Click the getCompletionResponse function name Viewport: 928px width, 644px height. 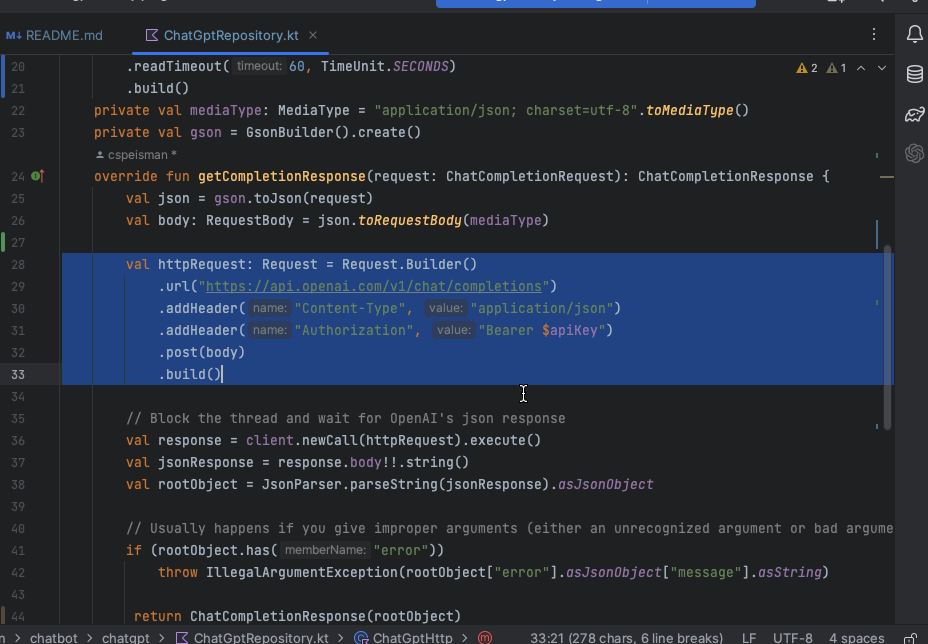click(282, 176)
